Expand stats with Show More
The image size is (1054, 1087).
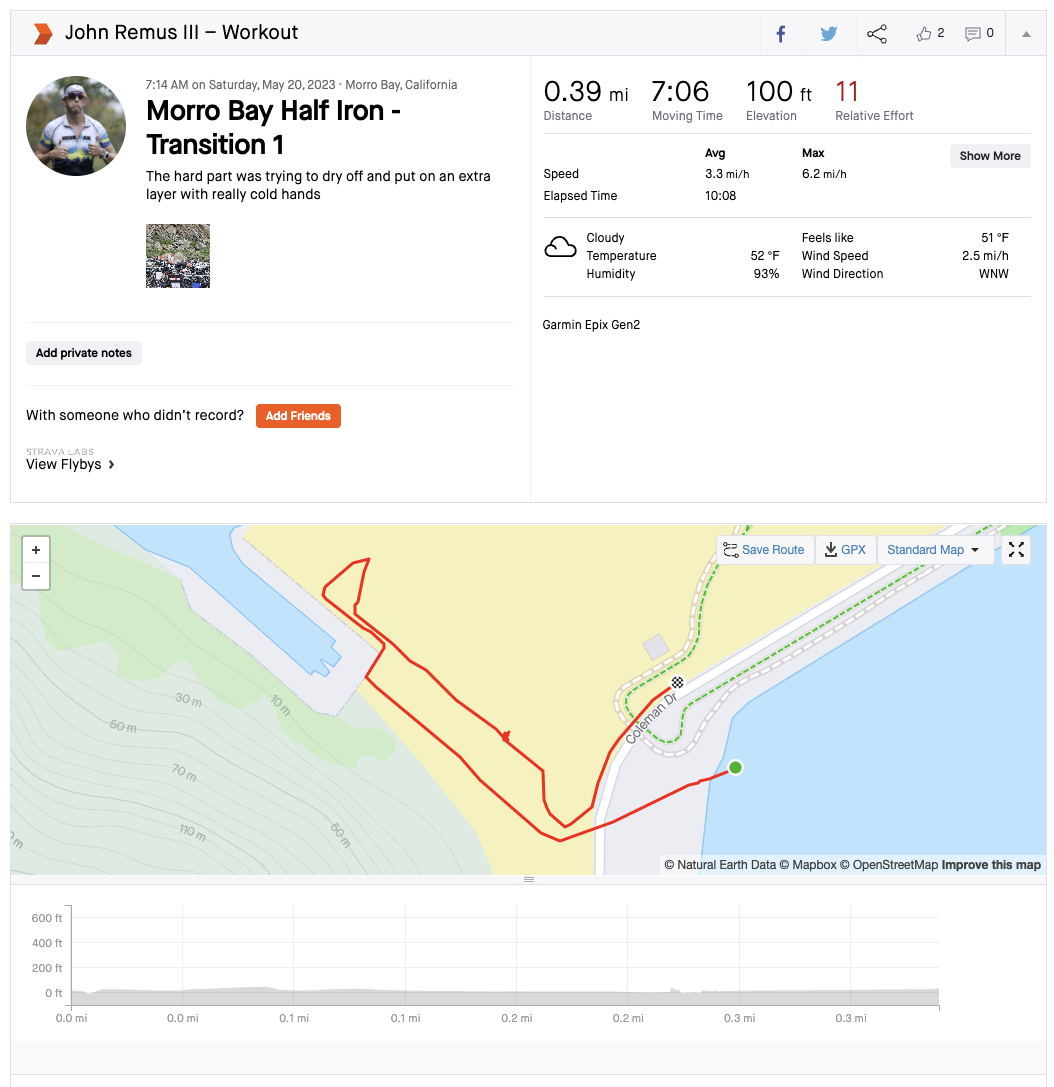(x=990, y=156)
